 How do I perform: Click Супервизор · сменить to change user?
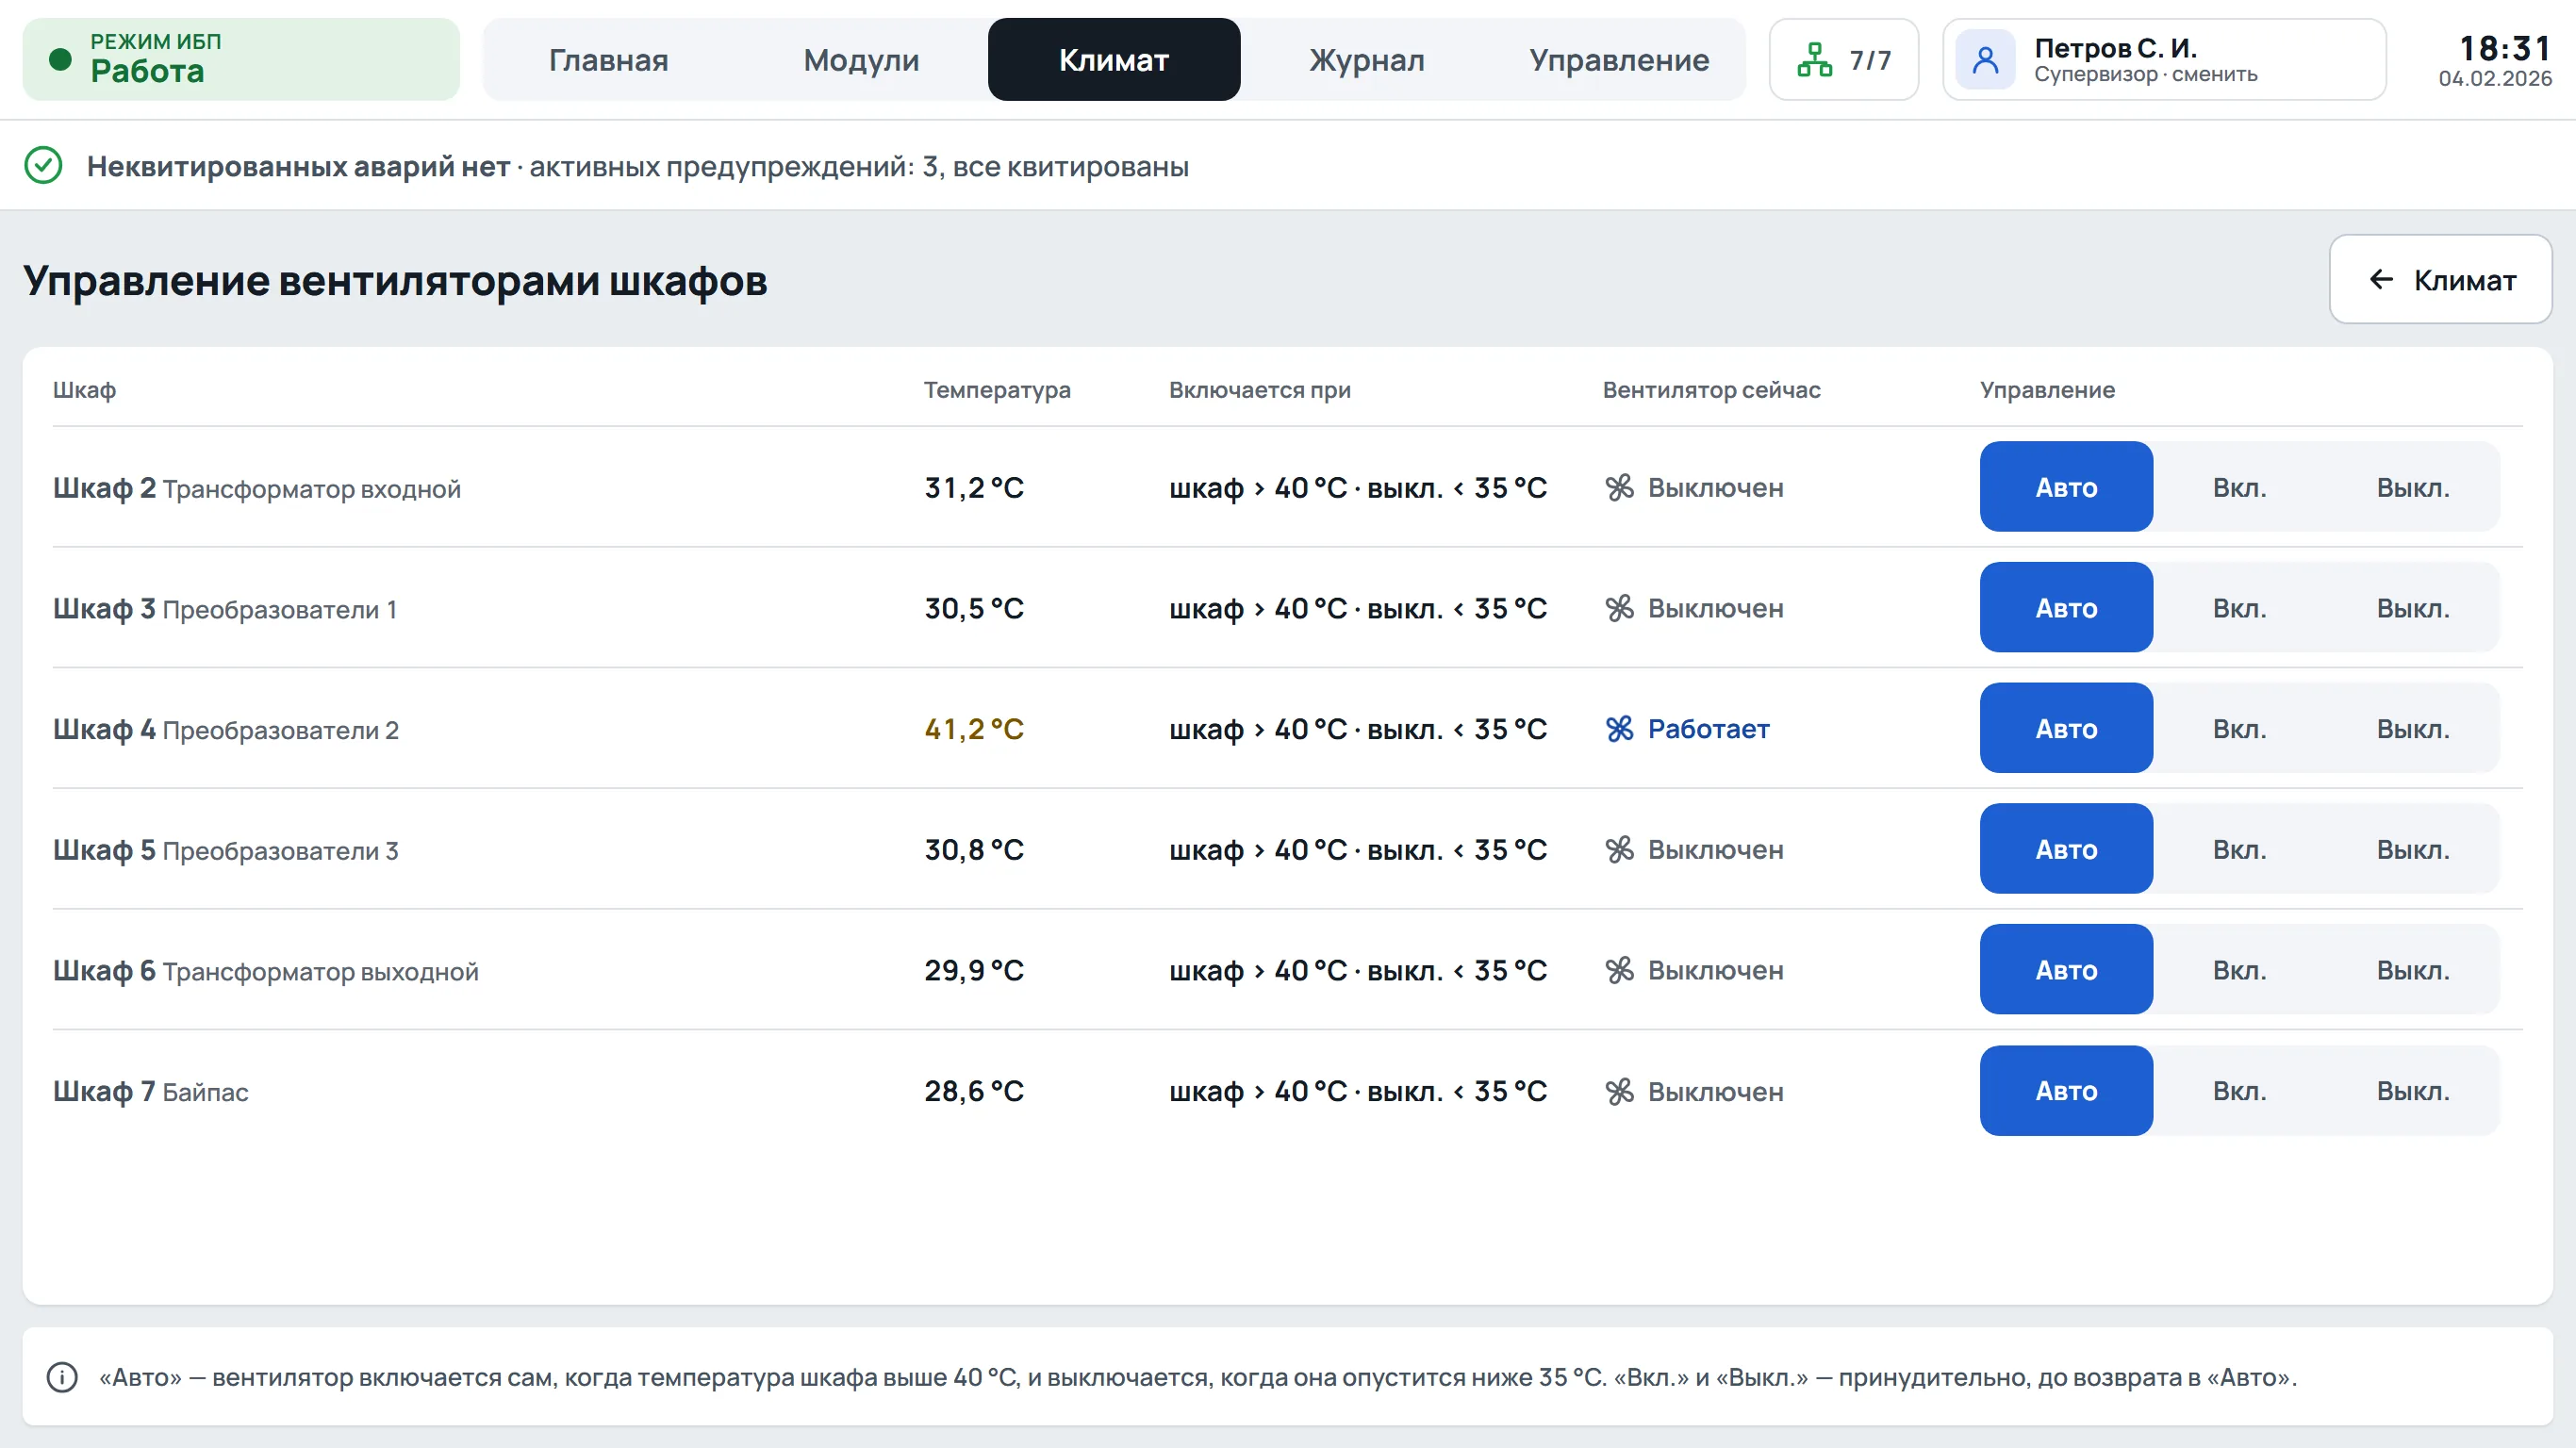point(2145,75)
